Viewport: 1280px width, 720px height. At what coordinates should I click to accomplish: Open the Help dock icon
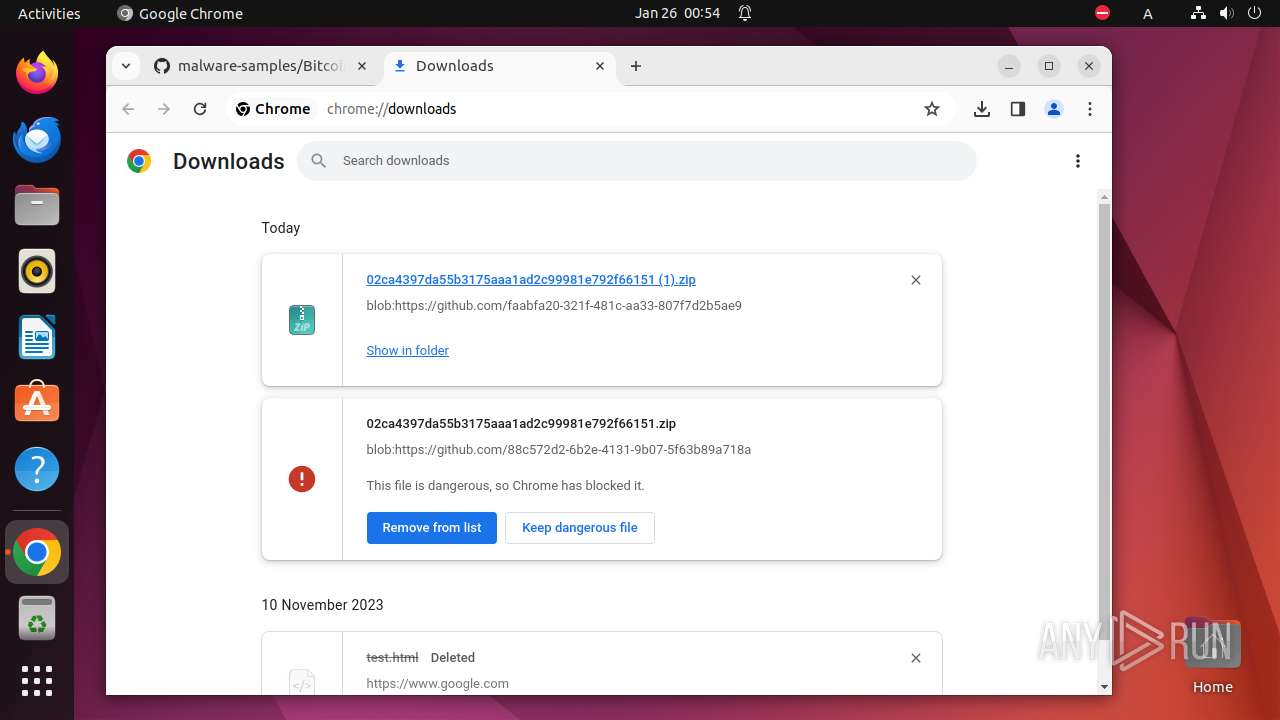(x=37, y=469)
